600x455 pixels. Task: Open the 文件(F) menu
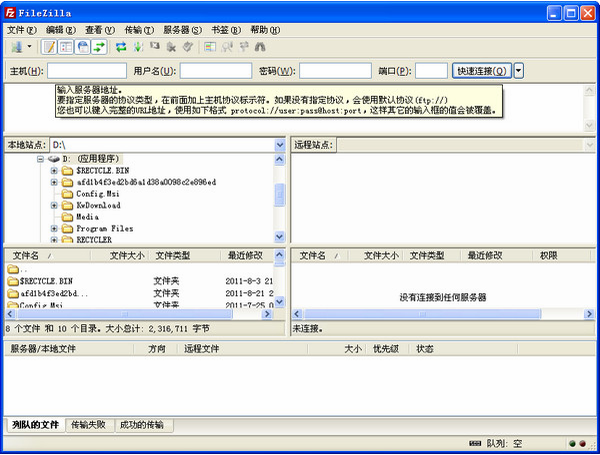click(x=22, y=30)
